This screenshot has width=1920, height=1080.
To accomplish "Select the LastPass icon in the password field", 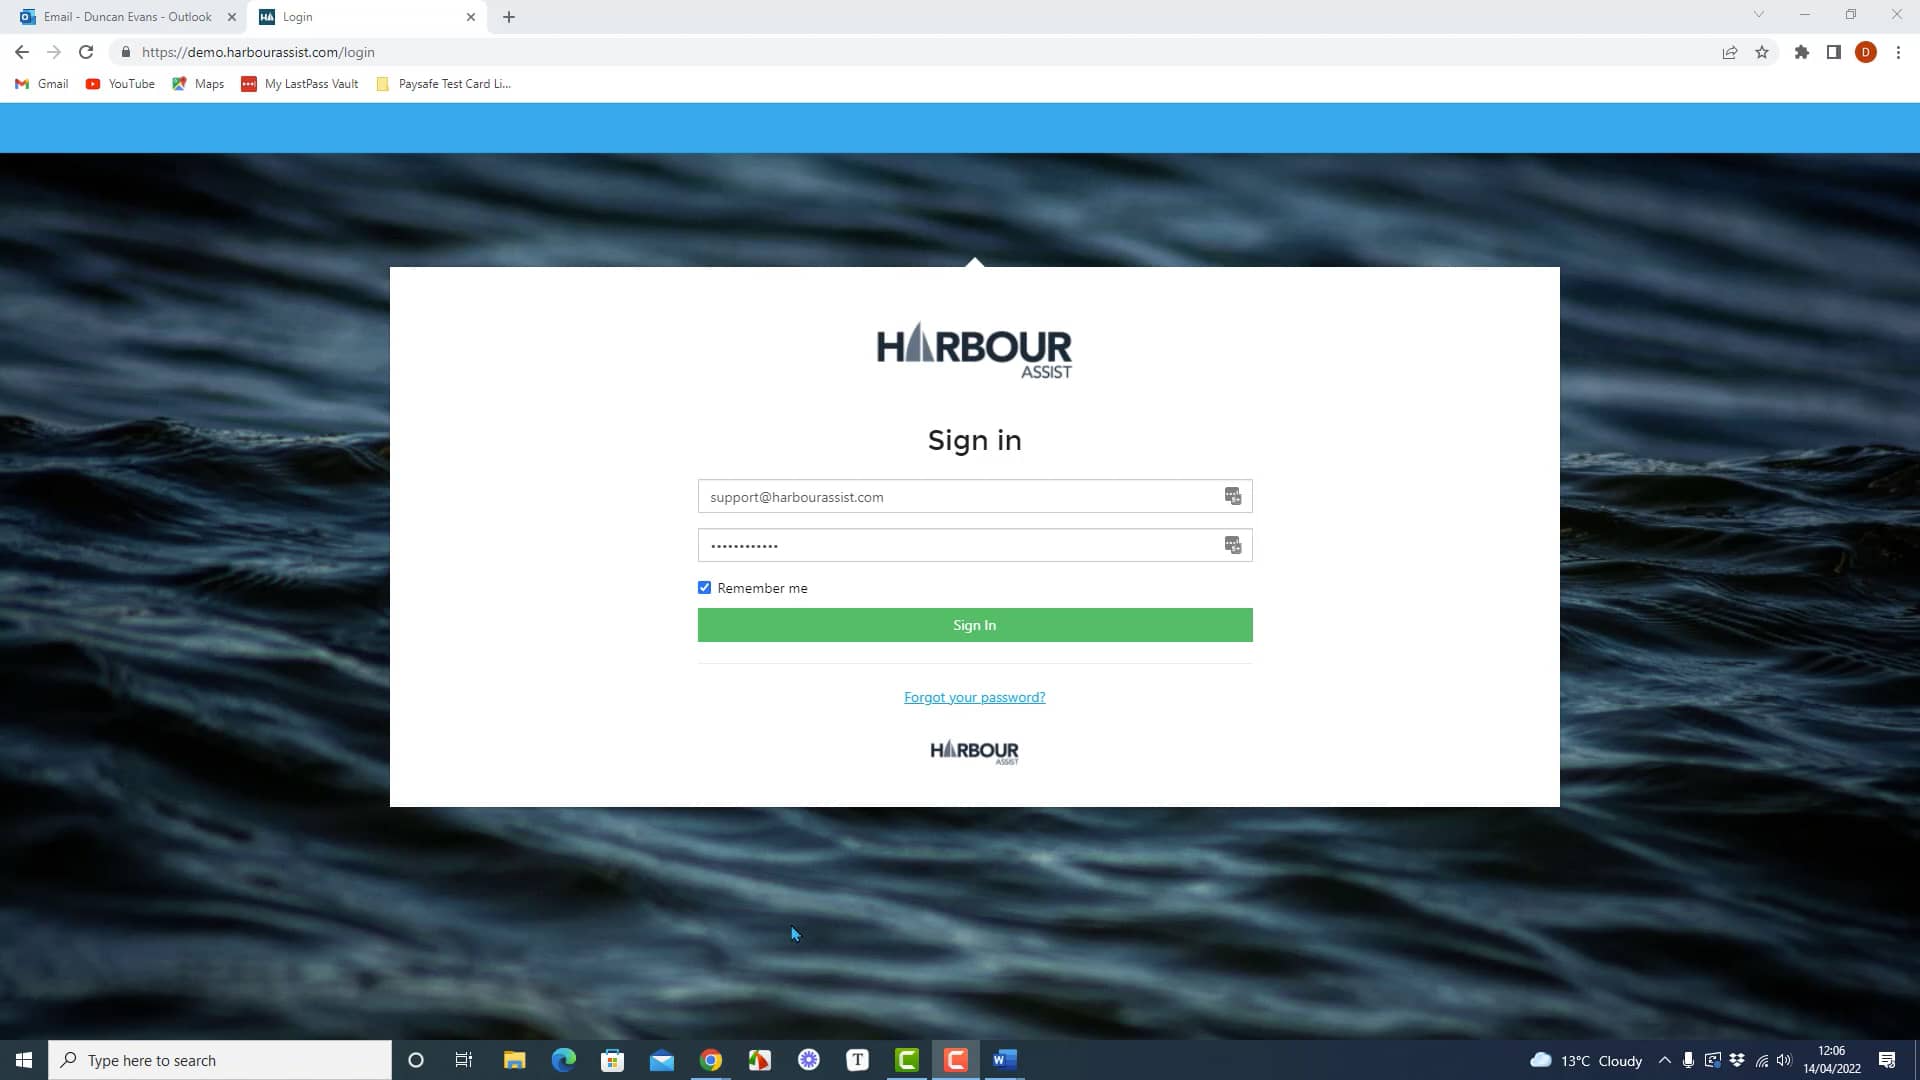I will (1232, 545).
